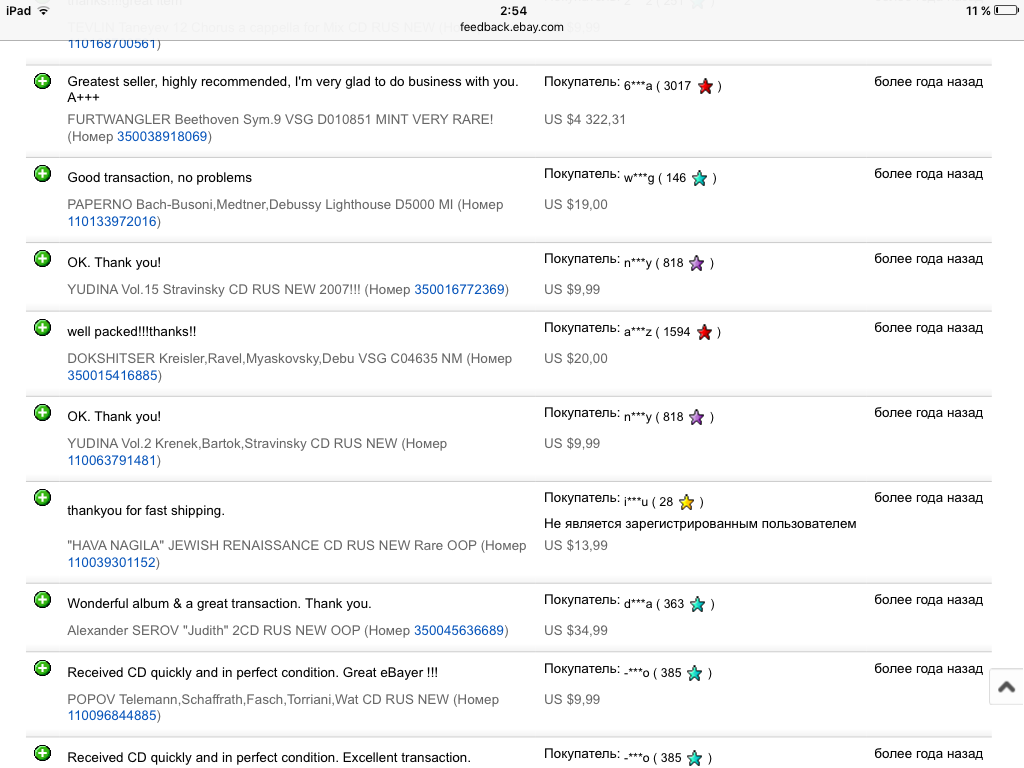Screen dimensions: 1024x768
Task: Open item number 110096844885 link
Action: point(112,715)
